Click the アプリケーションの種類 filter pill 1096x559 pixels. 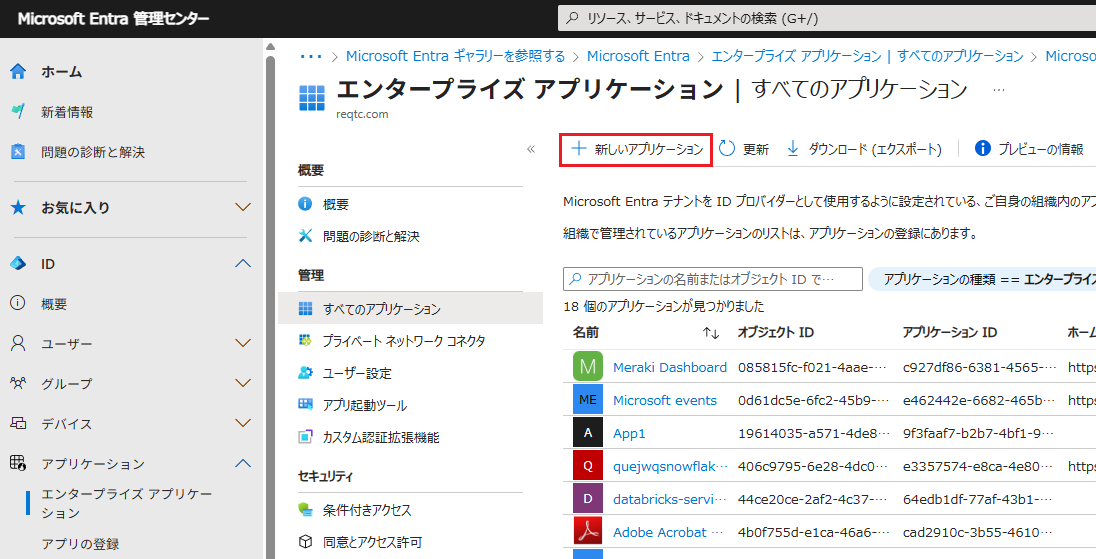click(982, 279)
